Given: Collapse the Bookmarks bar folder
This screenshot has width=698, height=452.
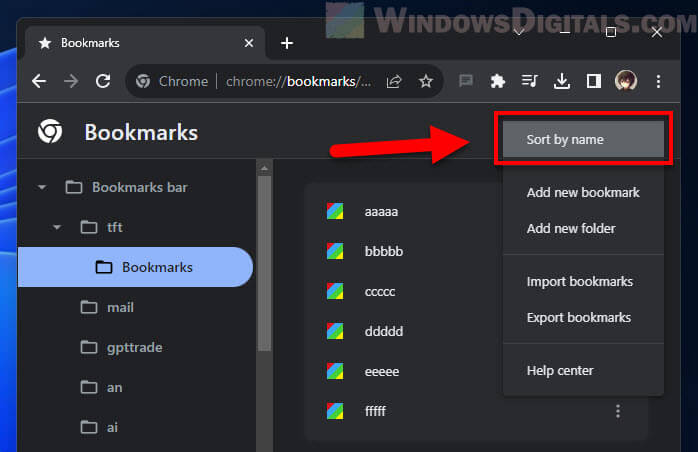Looking at the screenshot, I should click(x=42, y=187).
